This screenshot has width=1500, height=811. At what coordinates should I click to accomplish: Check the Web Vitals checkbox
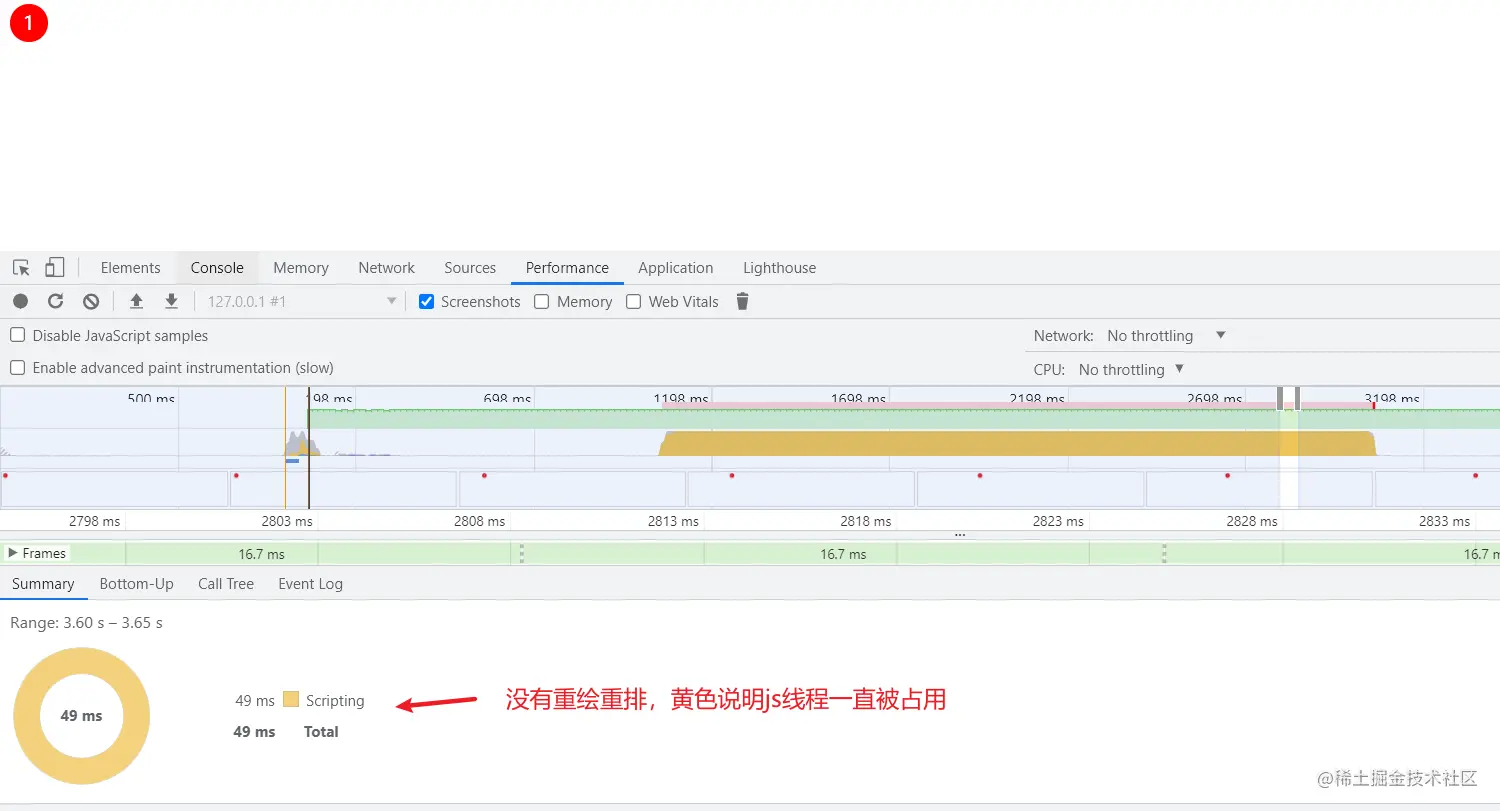coord(634,301)
